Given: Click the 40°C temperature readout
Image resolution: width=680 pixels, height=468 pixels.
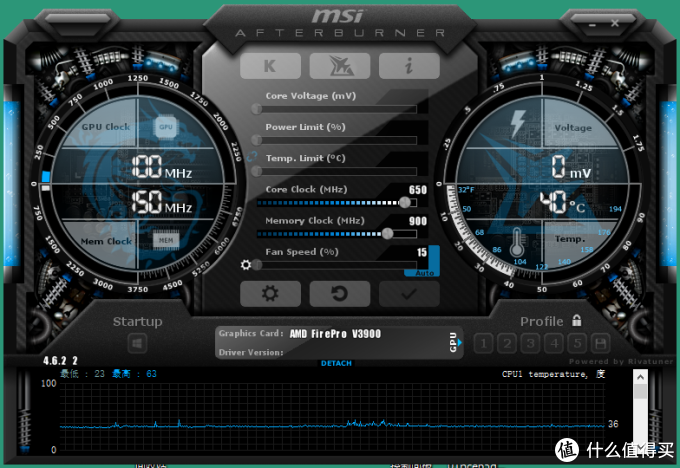Looking at the screenshot, I should (562, 203).
